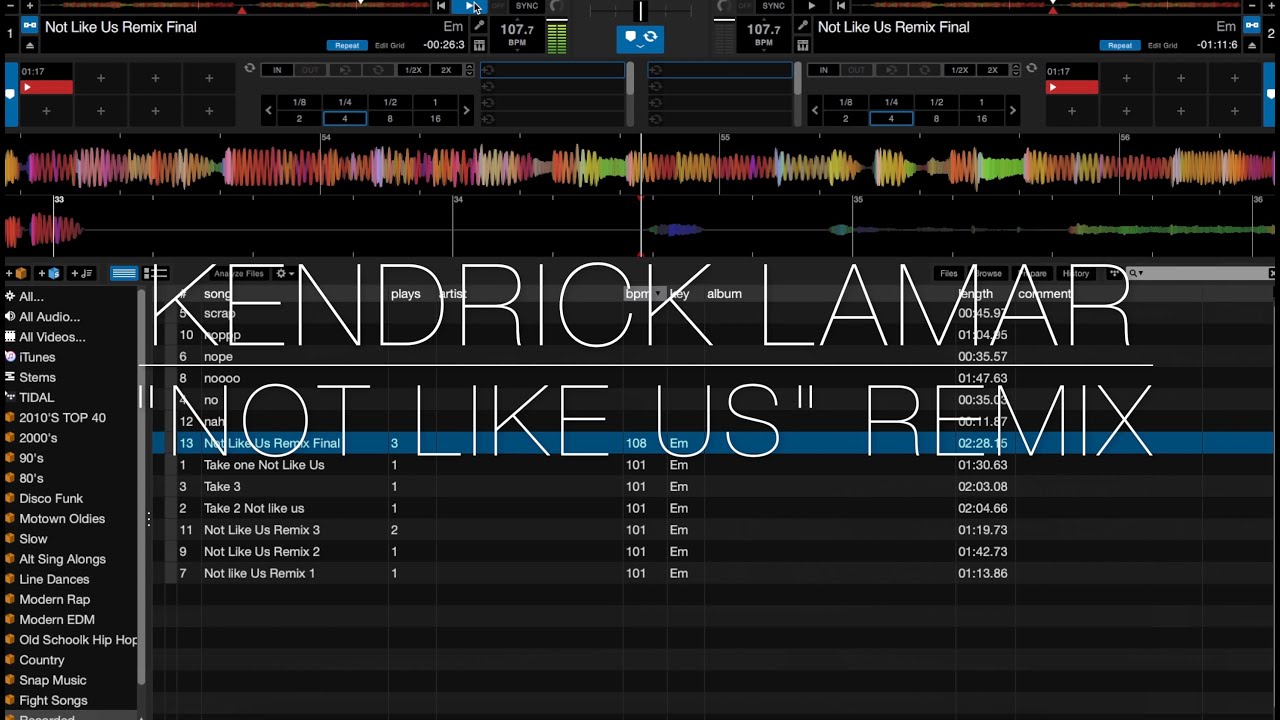Select 8 beat auto loop on deck 1
Image resolution: width=1280 pixels, height=720 pixels.
pos(390,118)
